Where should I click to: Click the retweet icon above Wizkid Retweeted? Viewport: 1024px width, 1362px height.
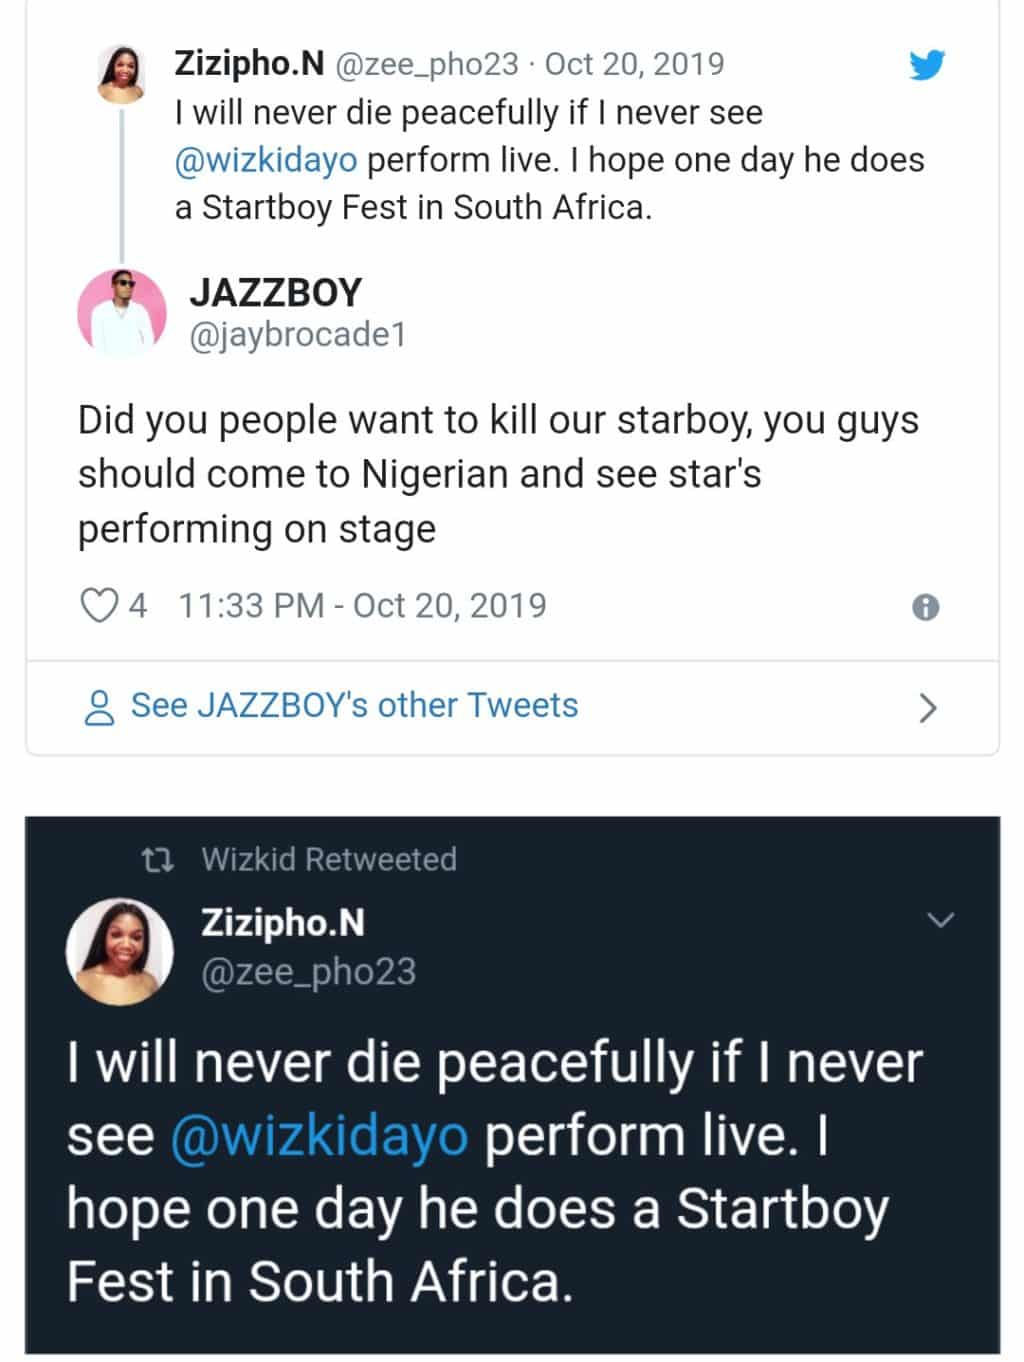pos(158,860)
